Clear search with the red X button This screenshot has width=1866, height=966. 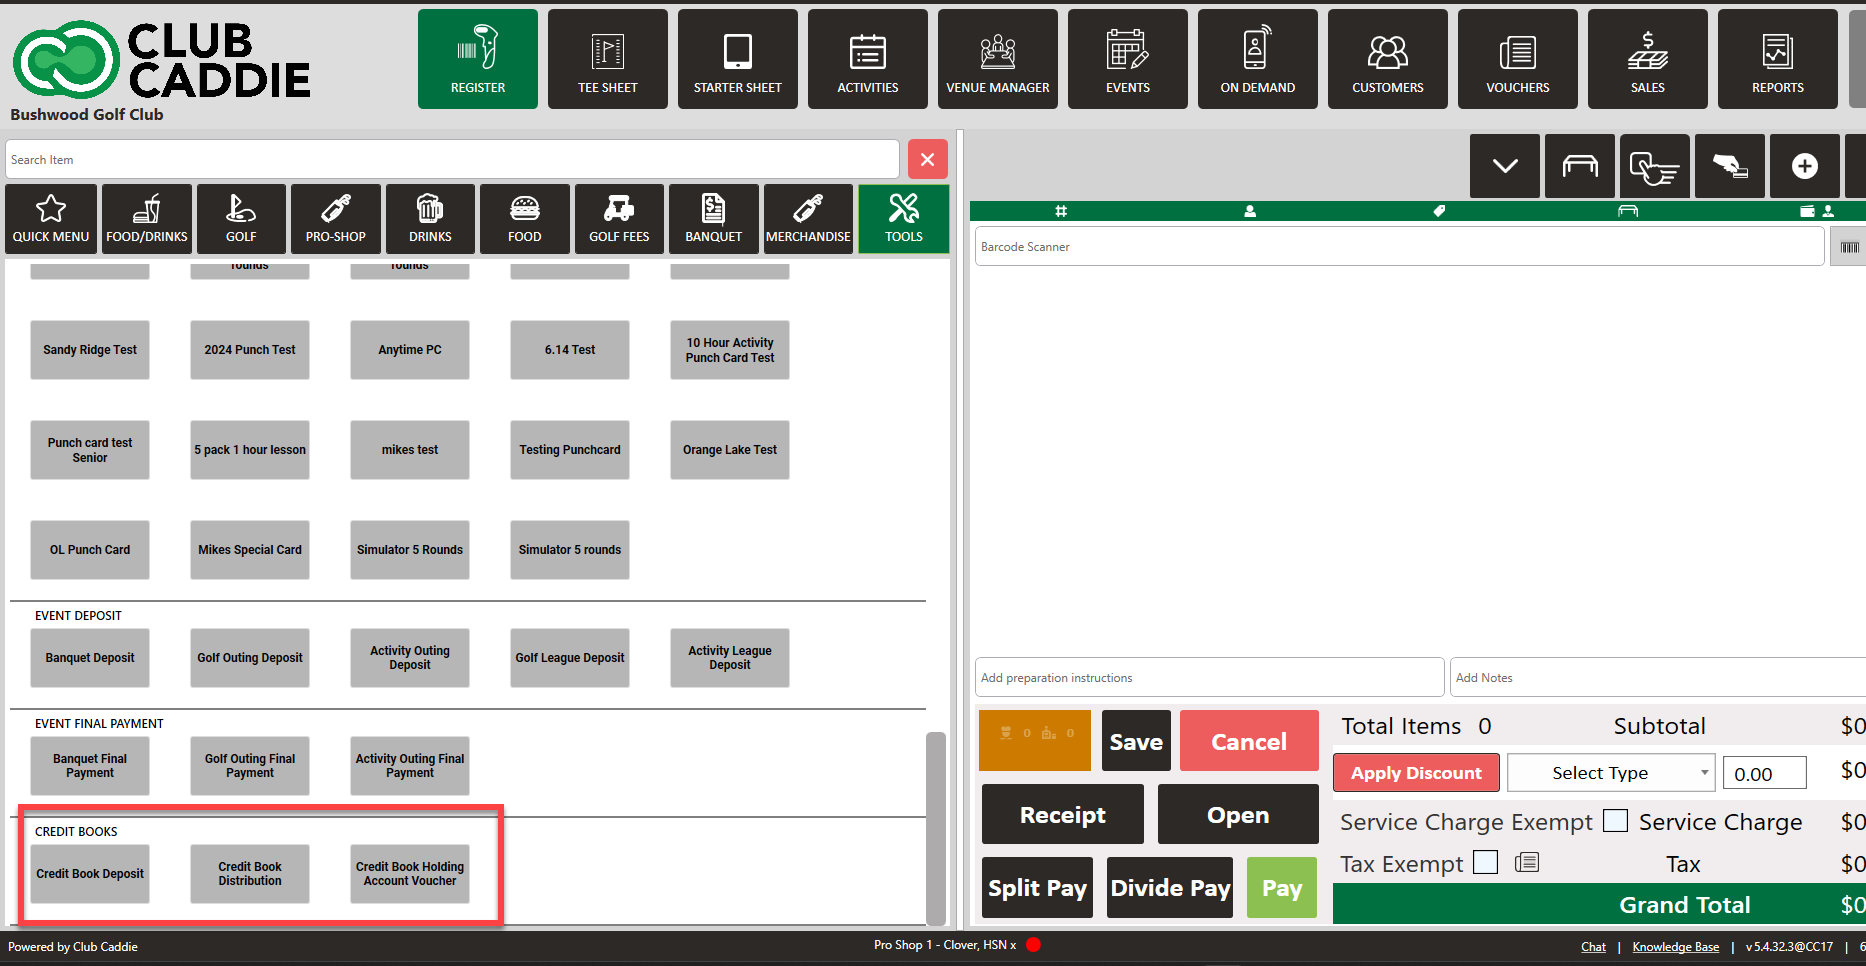tap(927, 160)
